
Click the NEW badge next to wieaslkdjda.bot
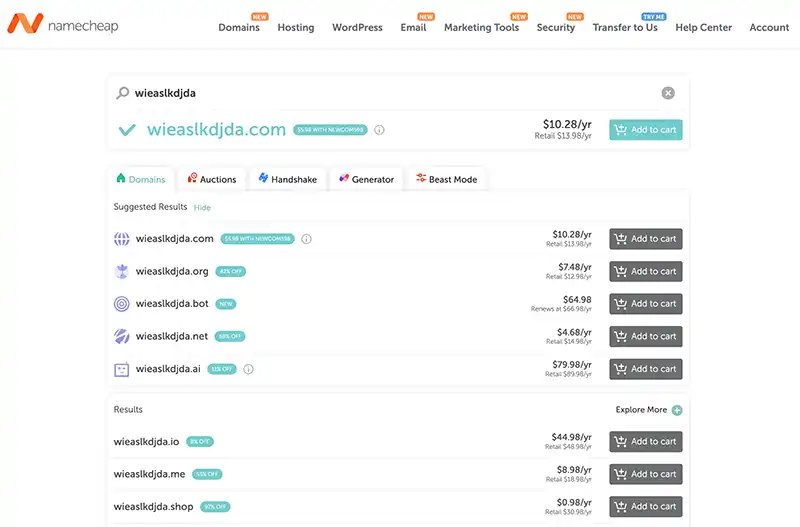(226, 304)
